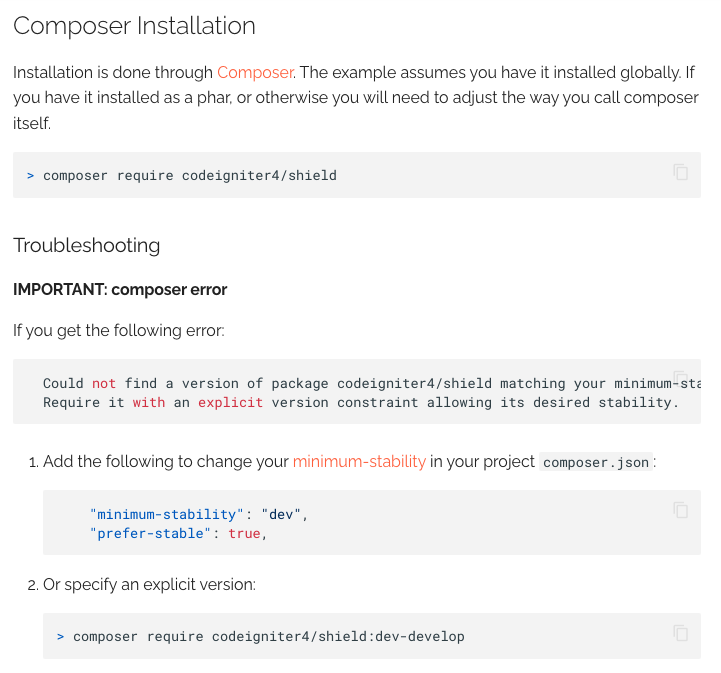Click the inline composer.json code label
This screenshot has height=673, width=721.
click(596, 463)
